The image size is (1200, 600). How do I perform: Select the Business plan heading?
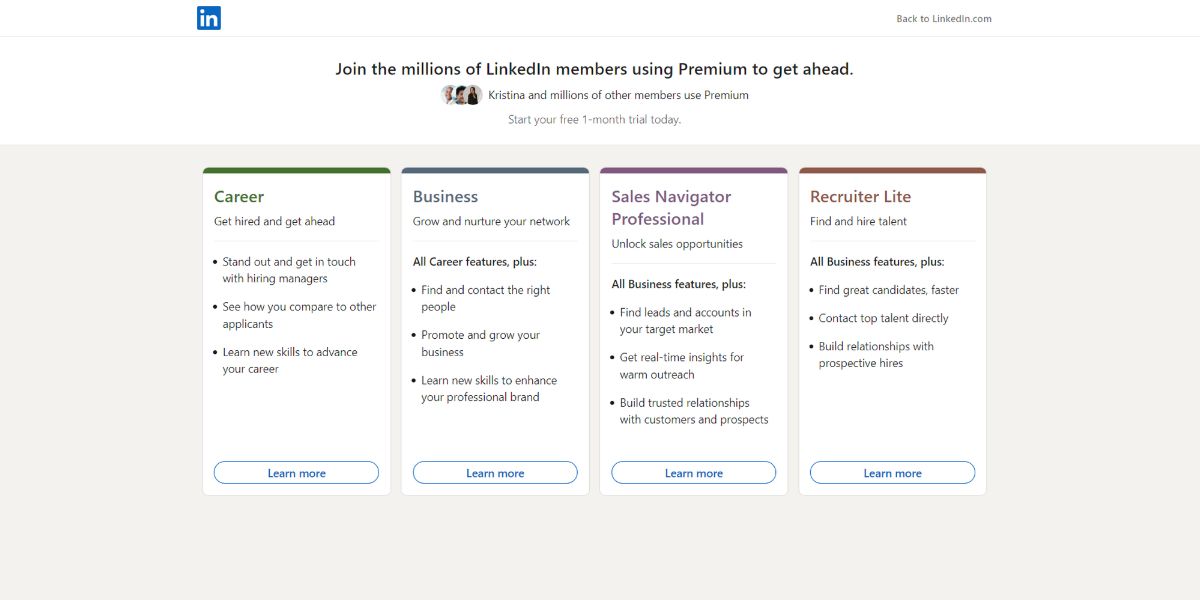click(x=445, y=197)
